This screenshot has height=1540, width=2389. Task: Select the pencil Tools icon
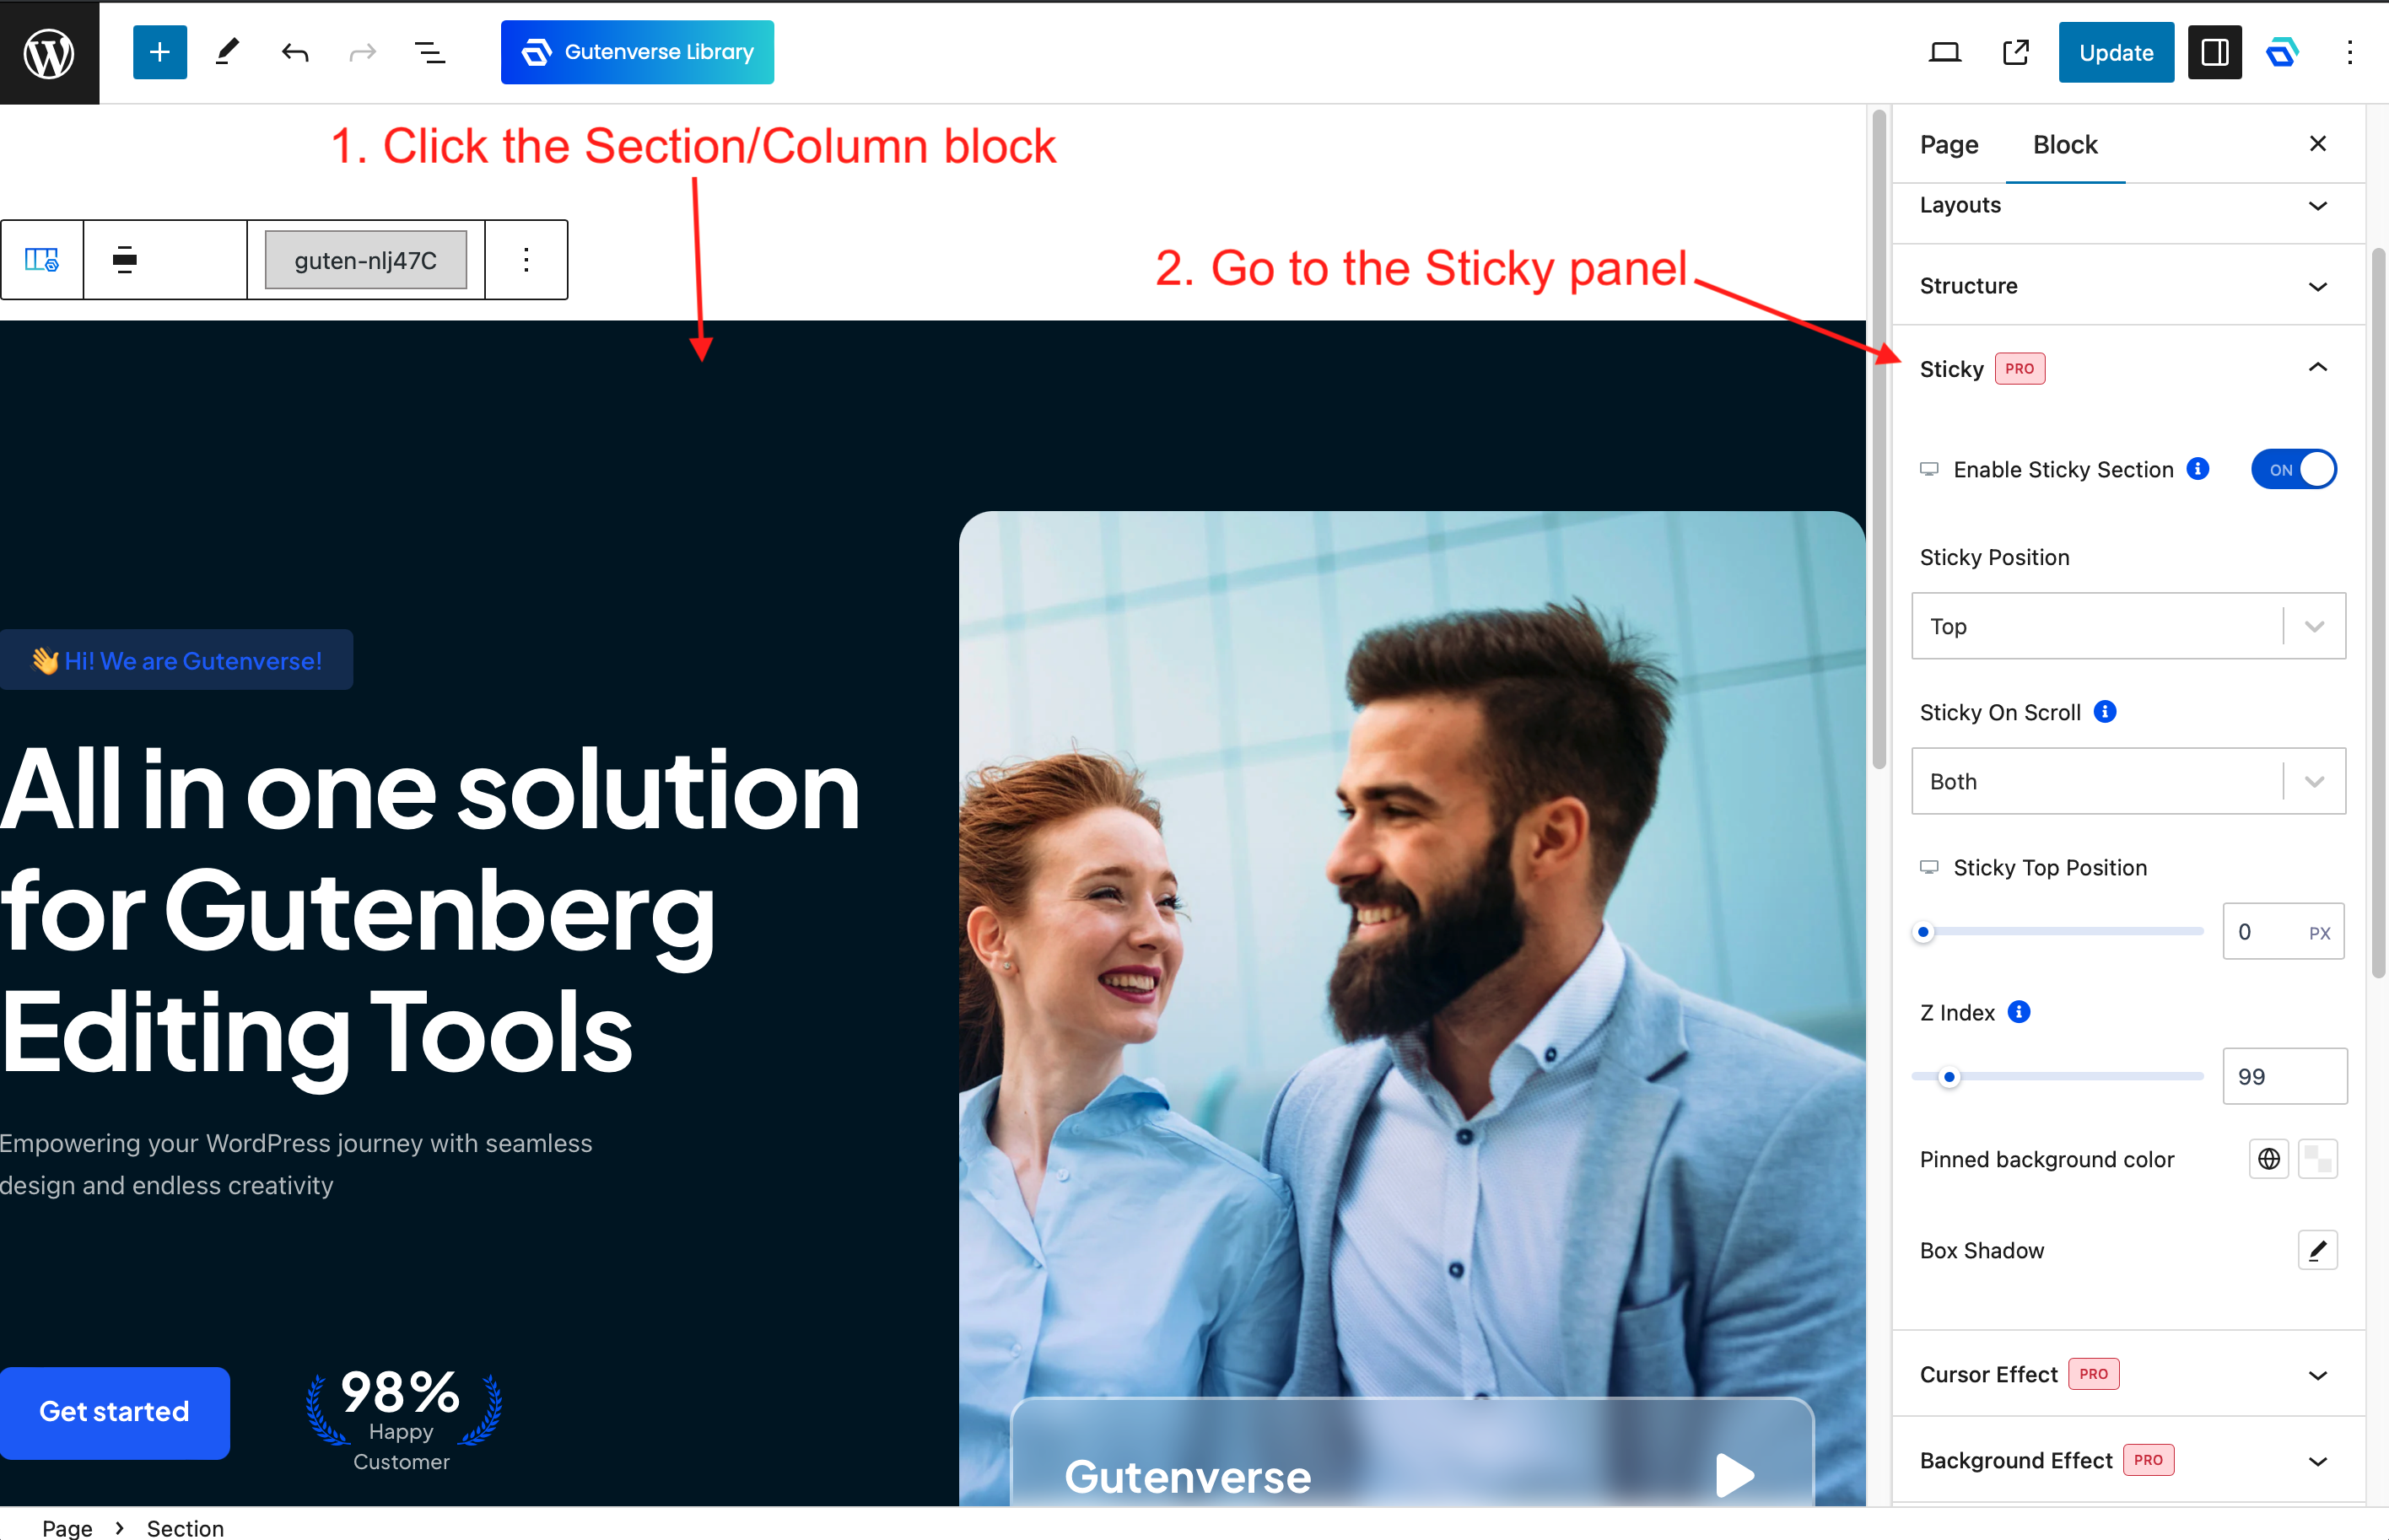coord(227,52)
